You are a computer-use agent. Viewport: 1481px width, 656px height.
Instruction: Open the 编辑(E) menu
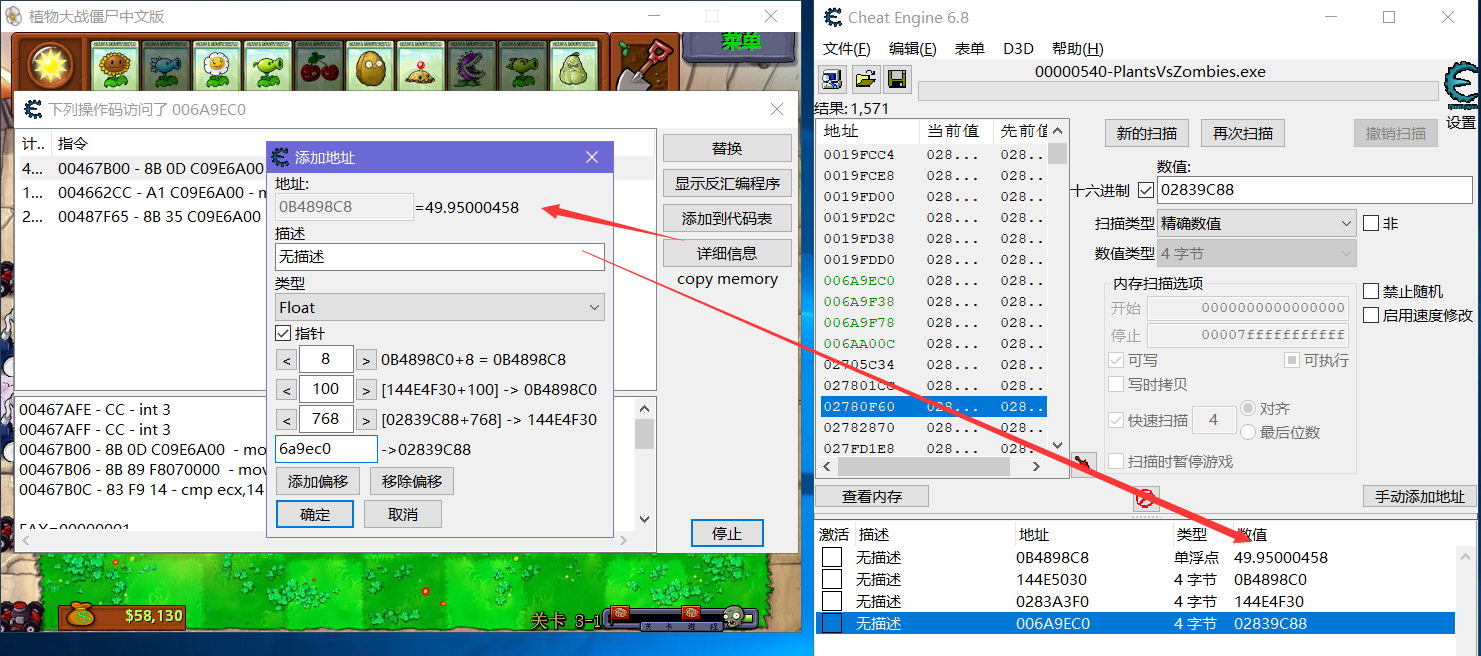[912, 49]
